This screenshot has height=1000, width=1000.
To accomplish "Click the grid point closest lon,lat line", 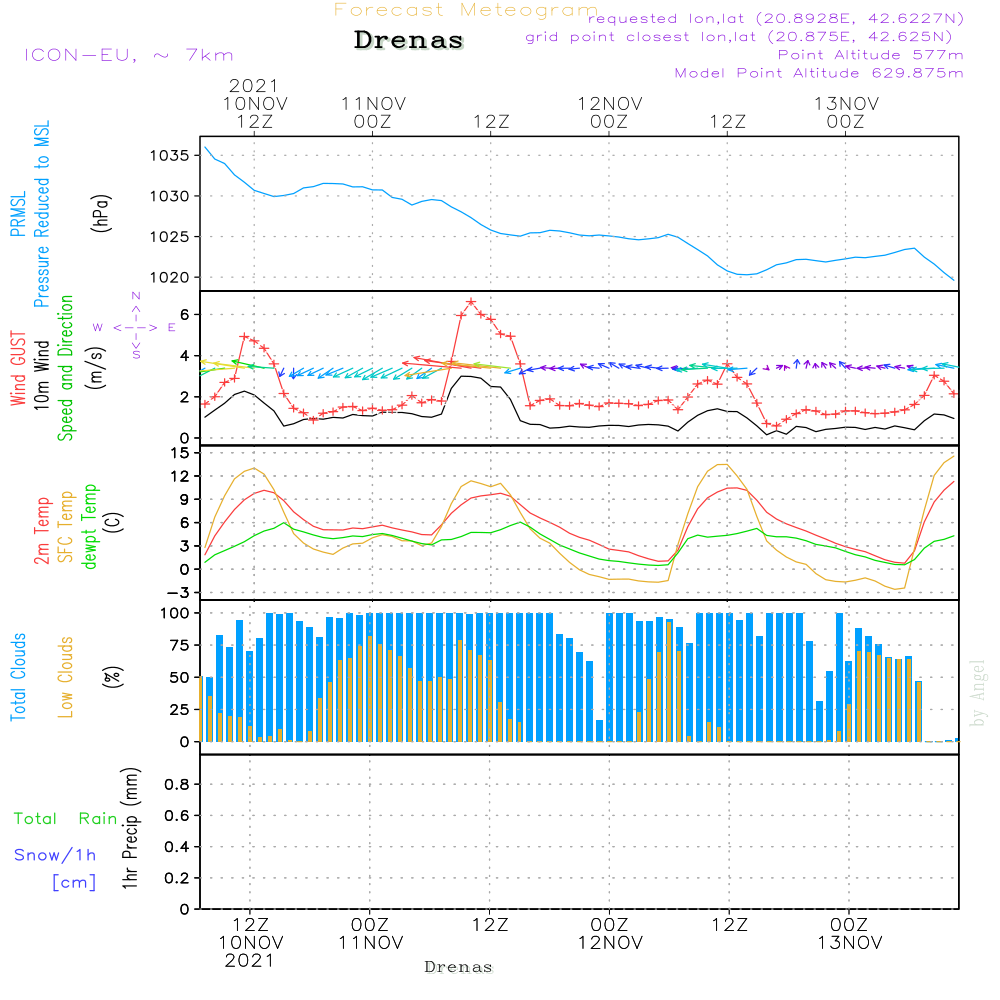I will (x=739, y=36).
